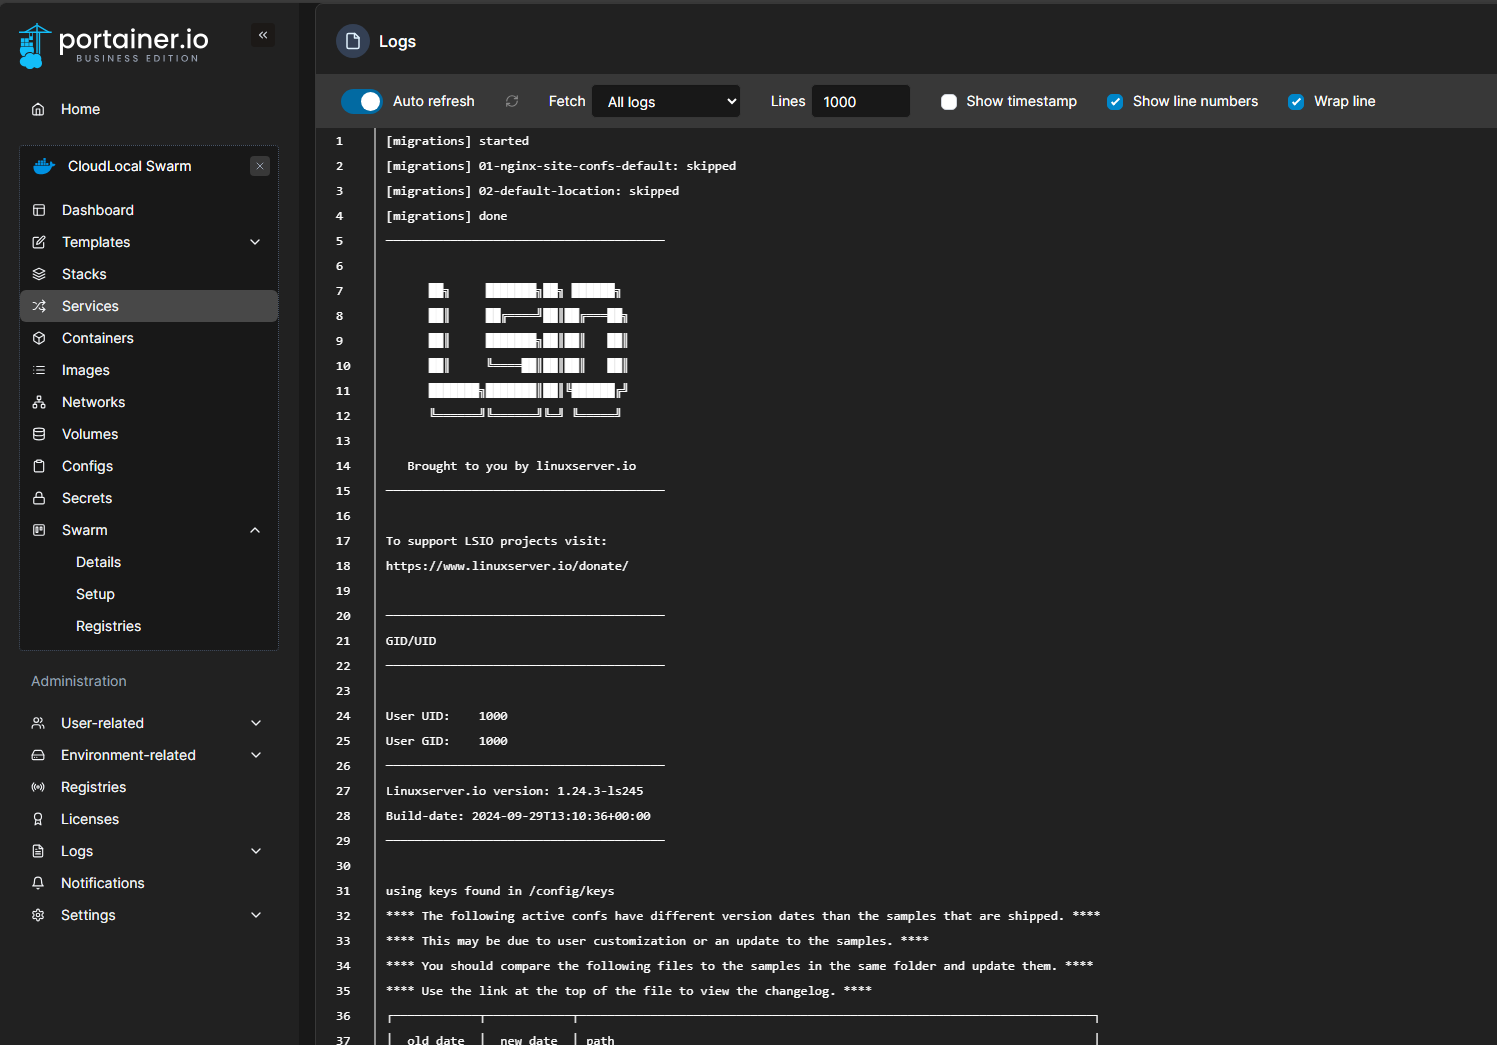
Task: Click the Lines number input field
Action: pos(860,102)
